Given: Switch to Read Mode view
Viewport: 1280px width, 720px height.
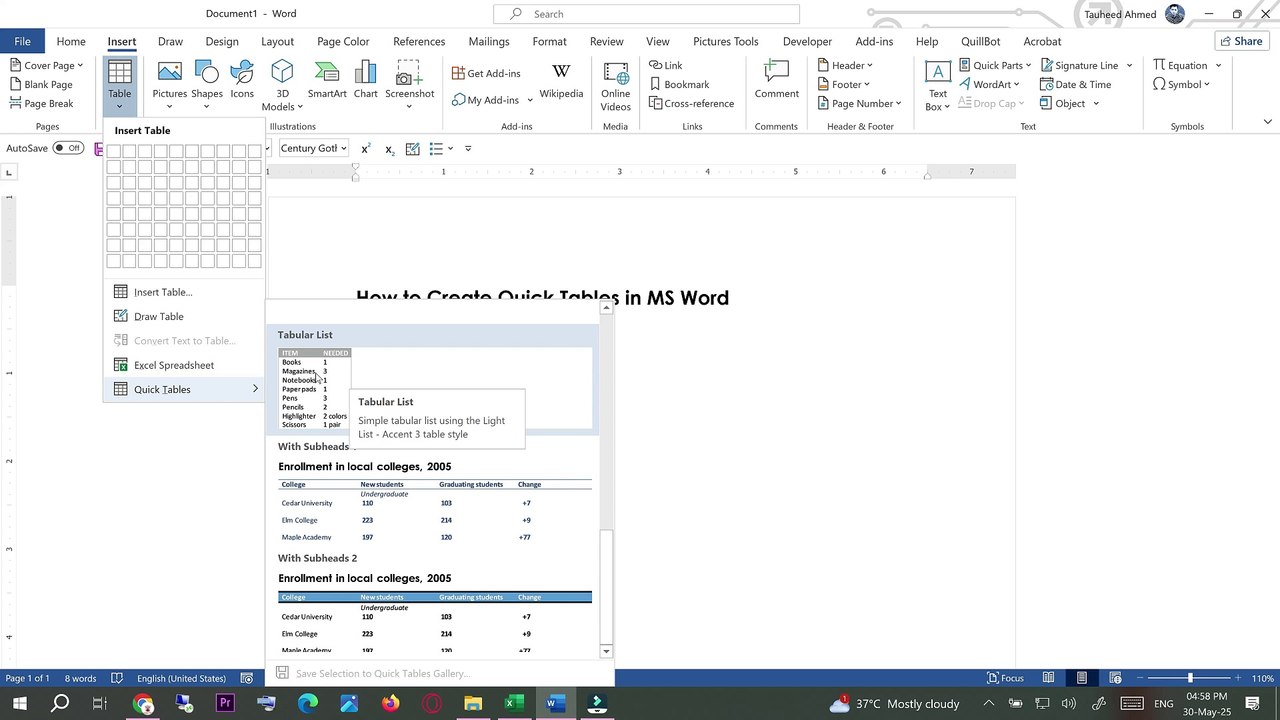Looking at the screenshot, I should [x=1048, y=678].
